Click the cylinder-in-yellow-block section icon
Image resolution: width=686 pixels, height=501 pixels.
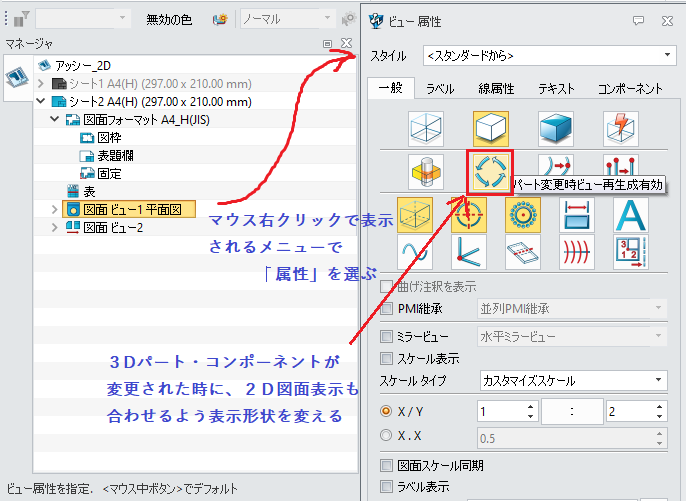click(426, 172)
